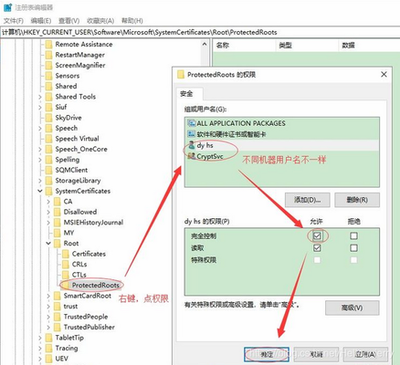Click the MSIEHistoryJournal folder icon
Image resolution: width=400 pixels, height=365 pixels.
tap(57, 222)
